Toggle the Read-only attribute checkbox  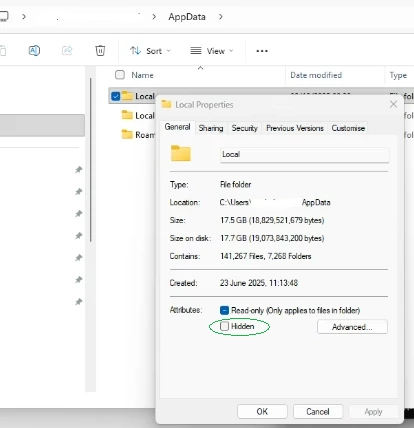(224, 310)
